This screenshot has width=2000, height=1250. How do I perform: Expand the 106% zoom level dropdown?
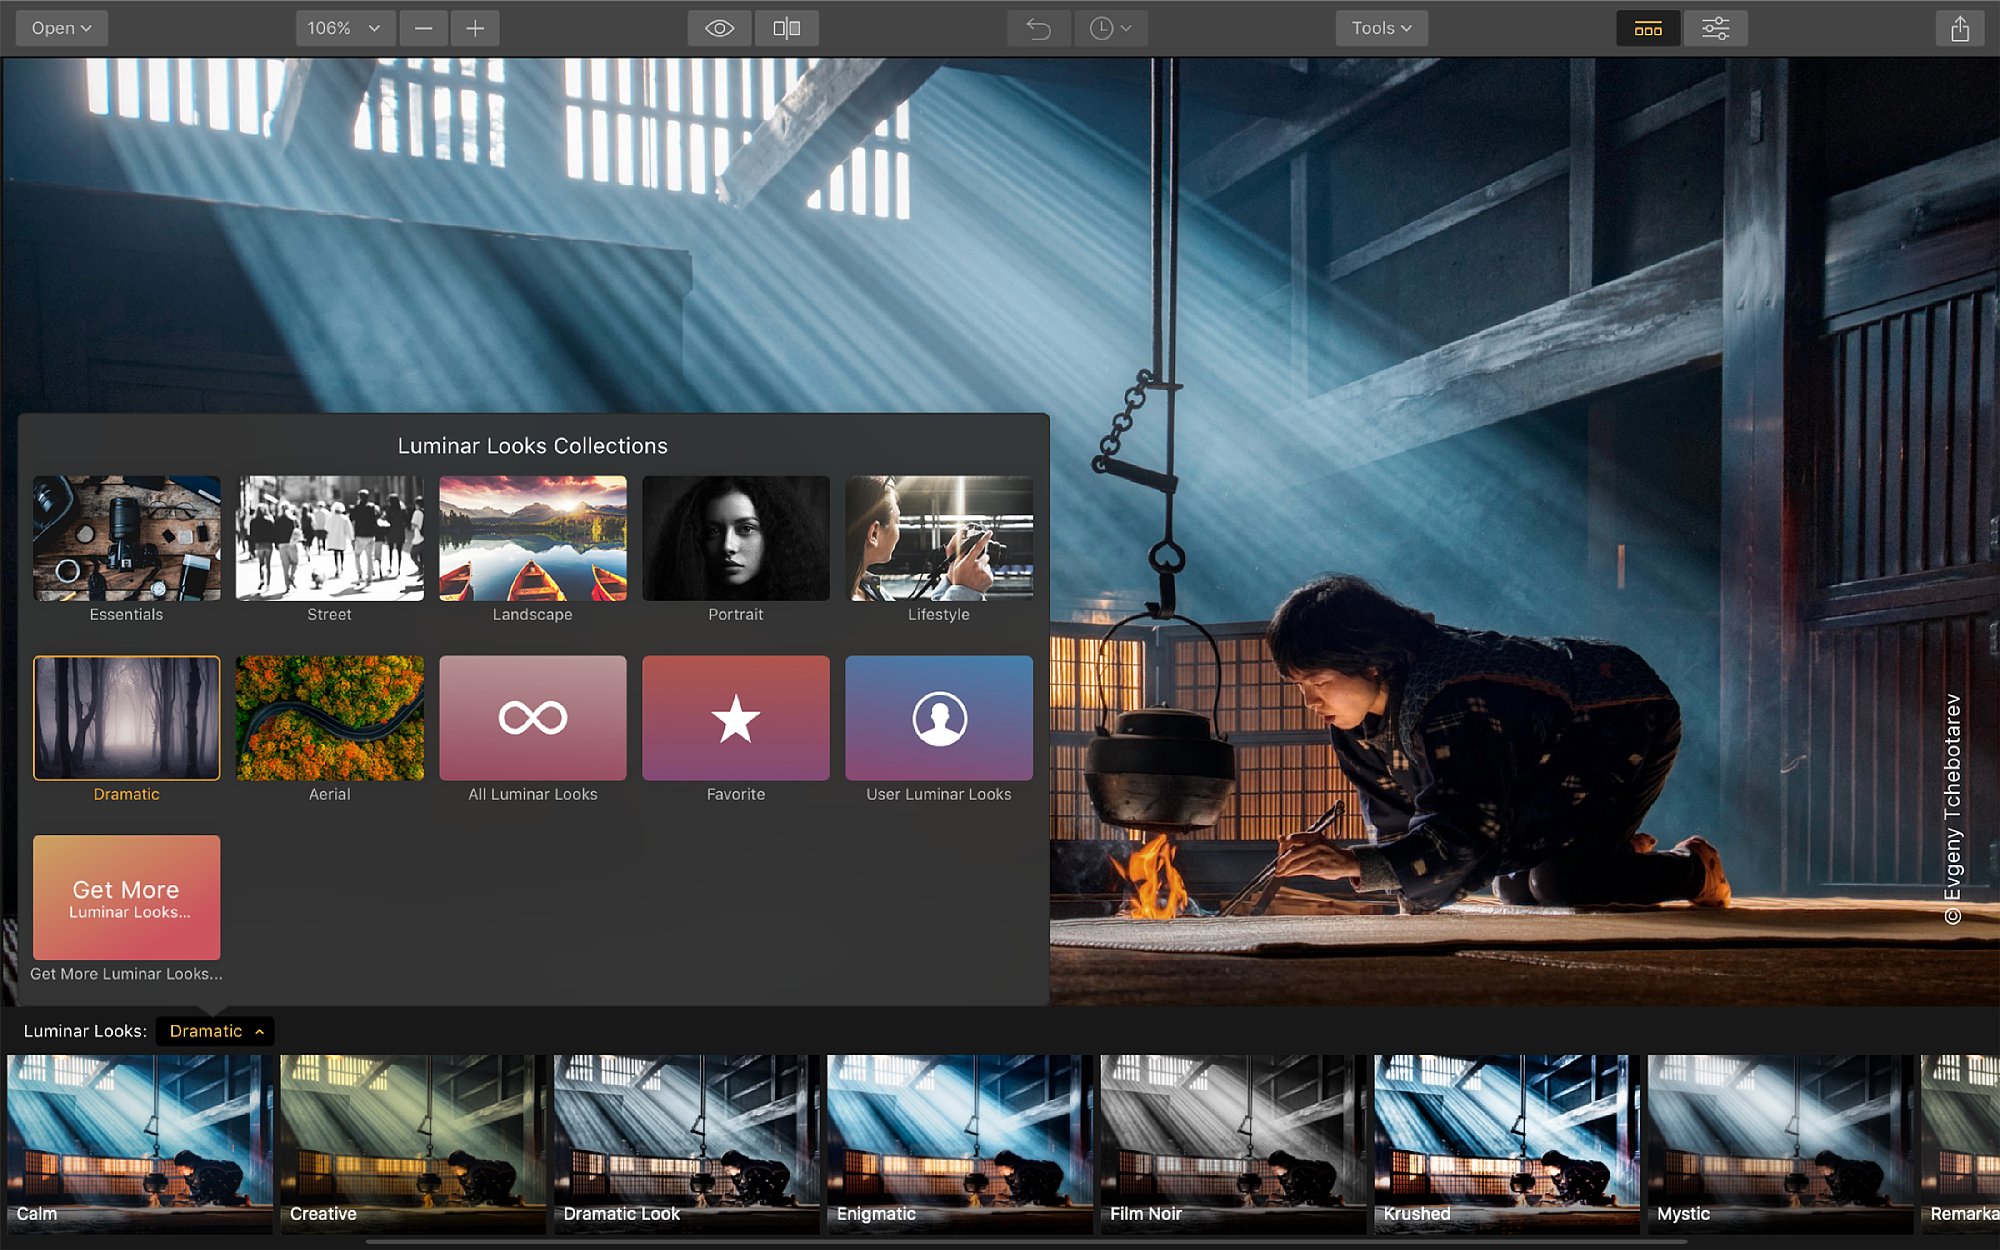tap(344, 28)
